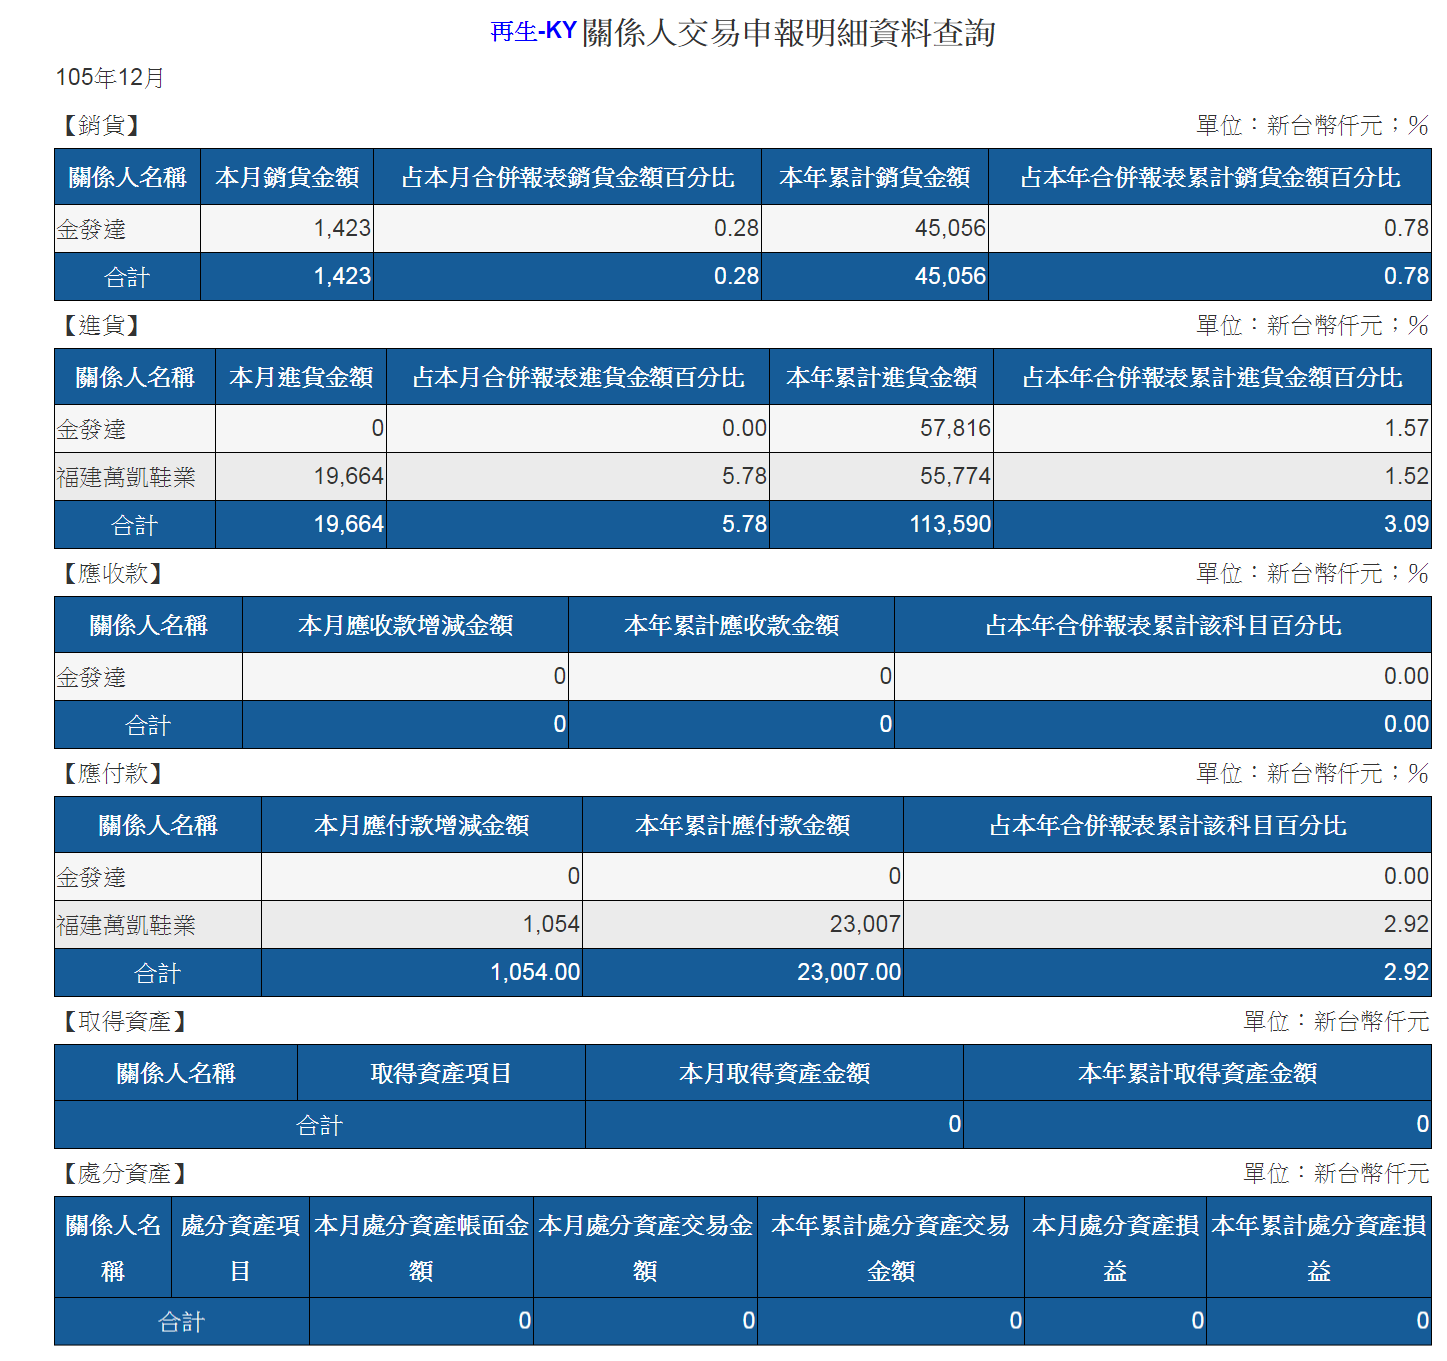This screenshot has height=1361, width=1447.
Task: Click the 【應付款】 section heading
Action: coord(113,773)
